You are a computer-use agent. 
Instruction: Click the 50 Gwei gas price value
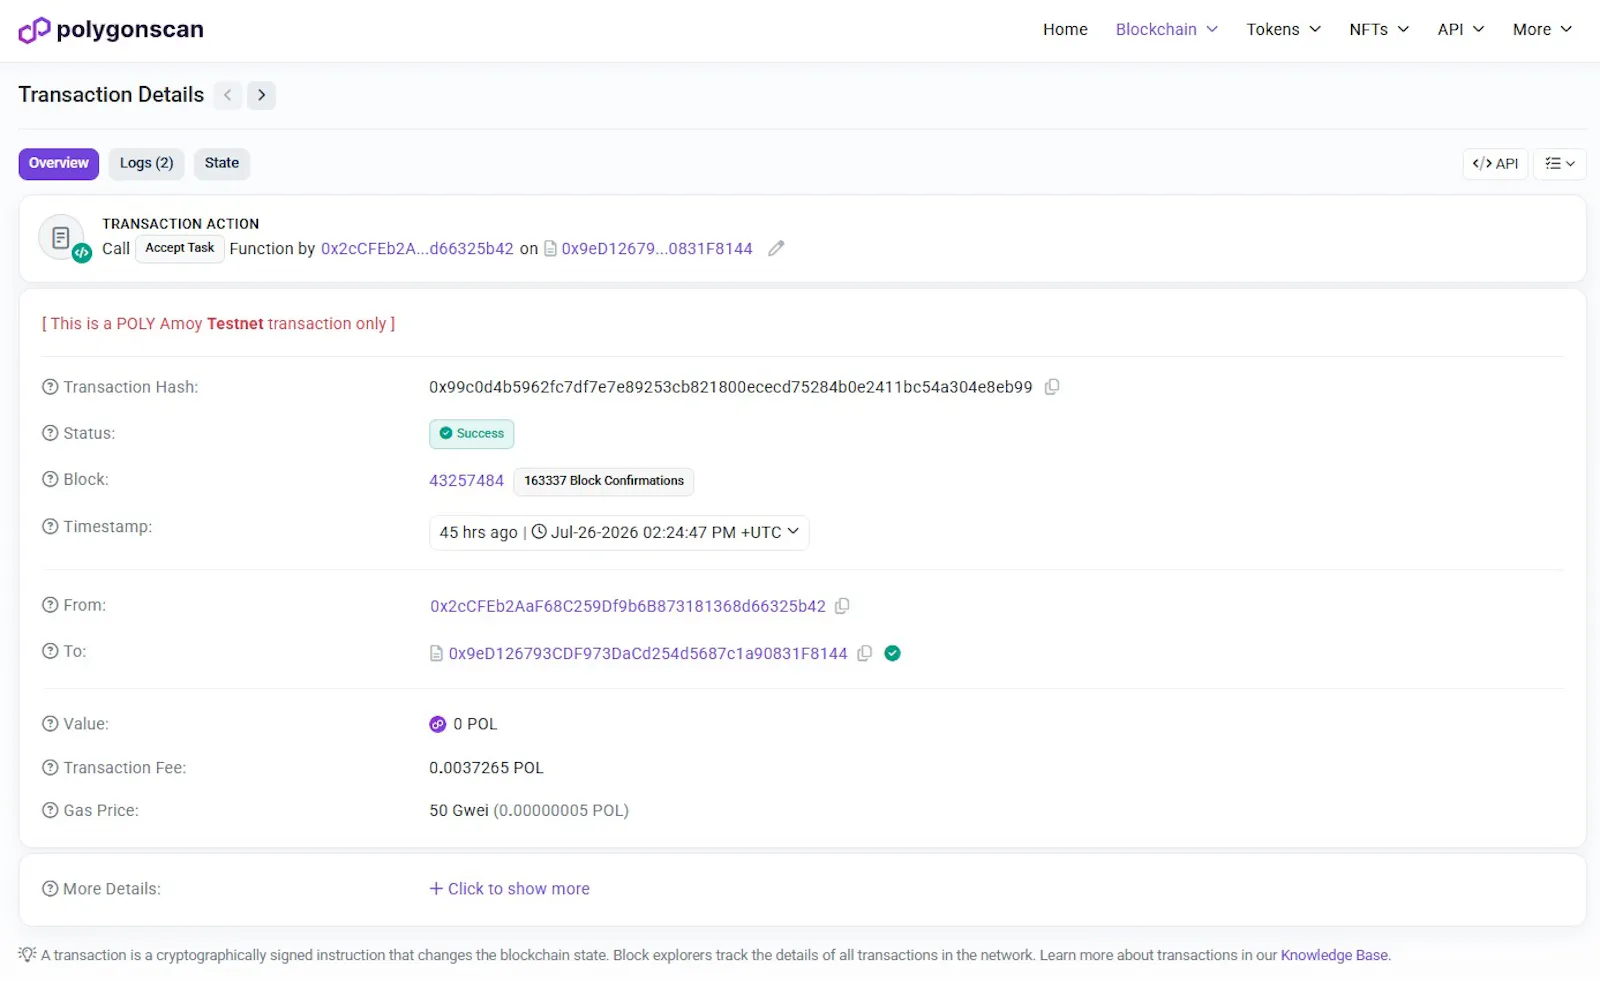point(459,810)
